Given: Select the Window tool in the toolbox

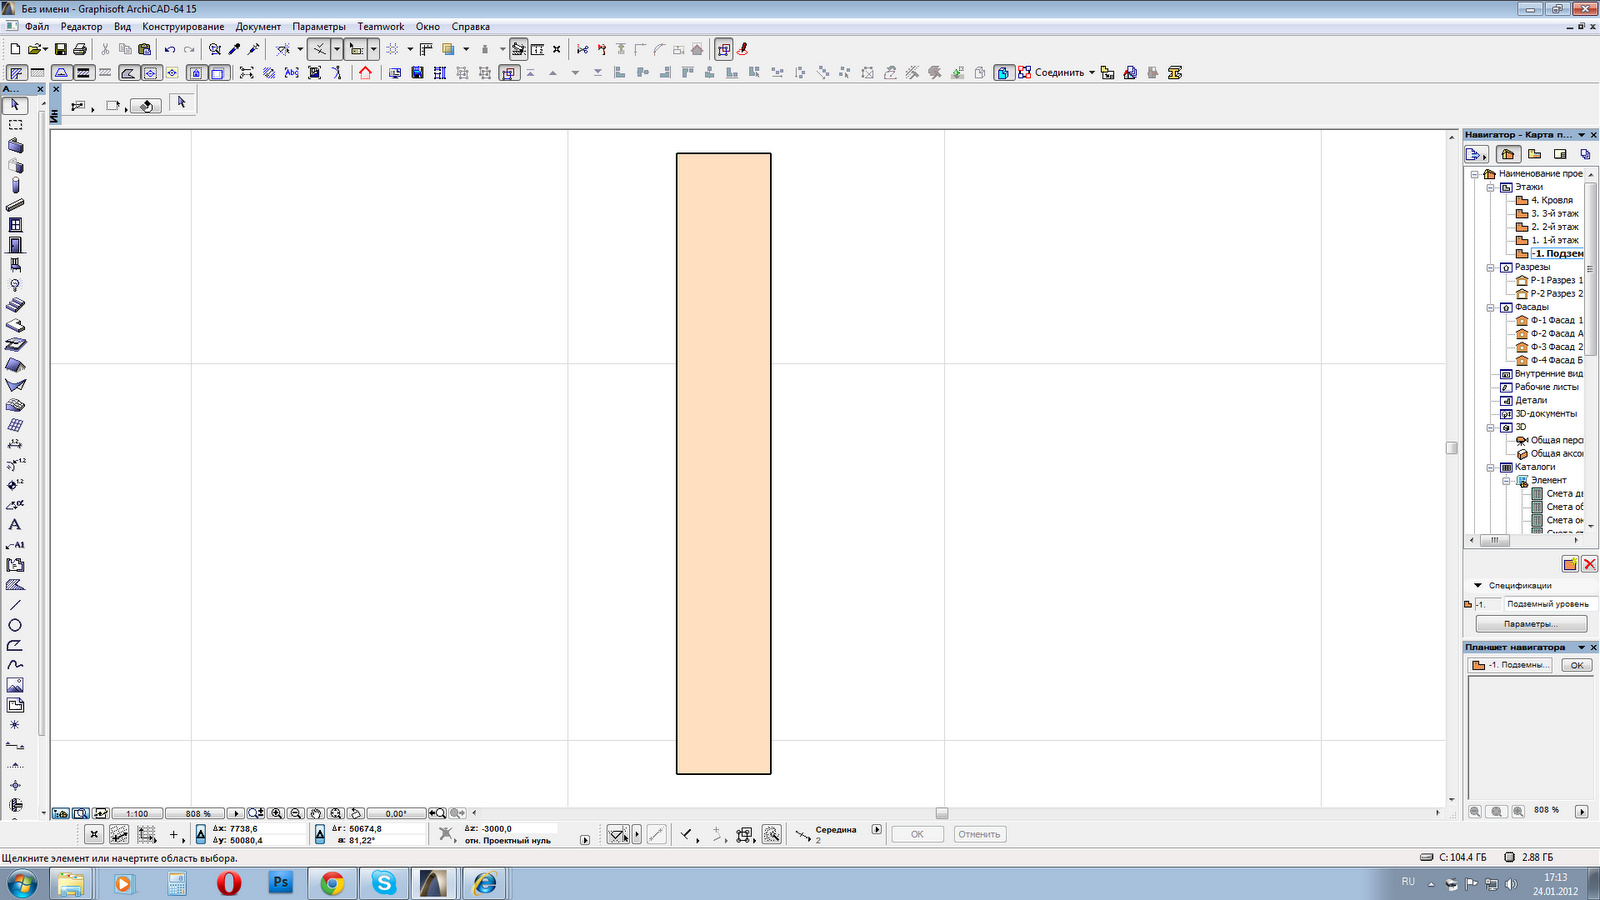Looking at the screenshot, I should click(x=15, y=225).
